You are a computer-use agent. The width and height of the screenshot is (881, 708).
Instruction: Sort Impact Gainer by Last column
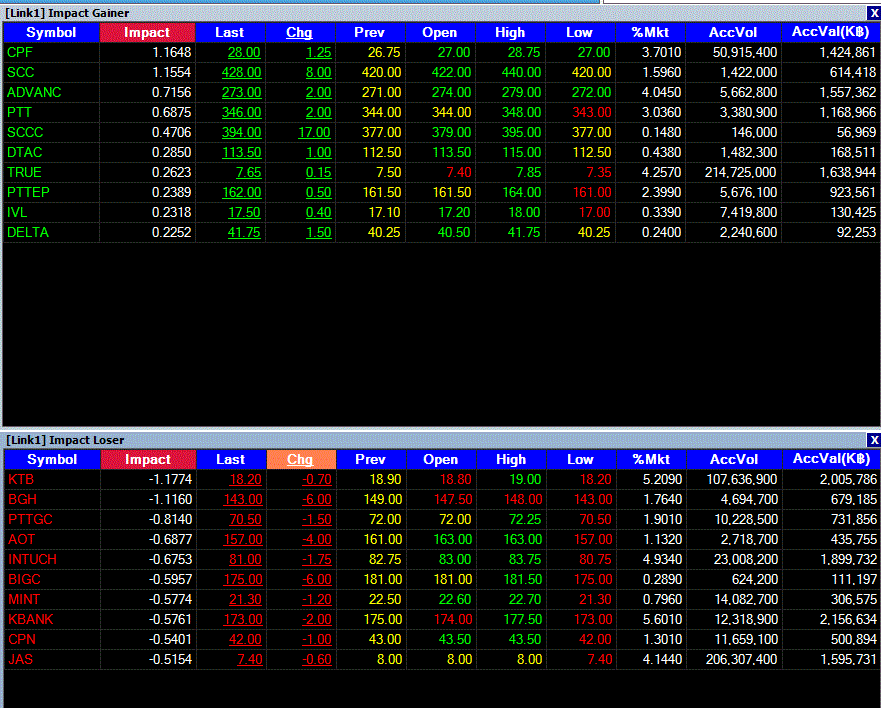[230, 33]
